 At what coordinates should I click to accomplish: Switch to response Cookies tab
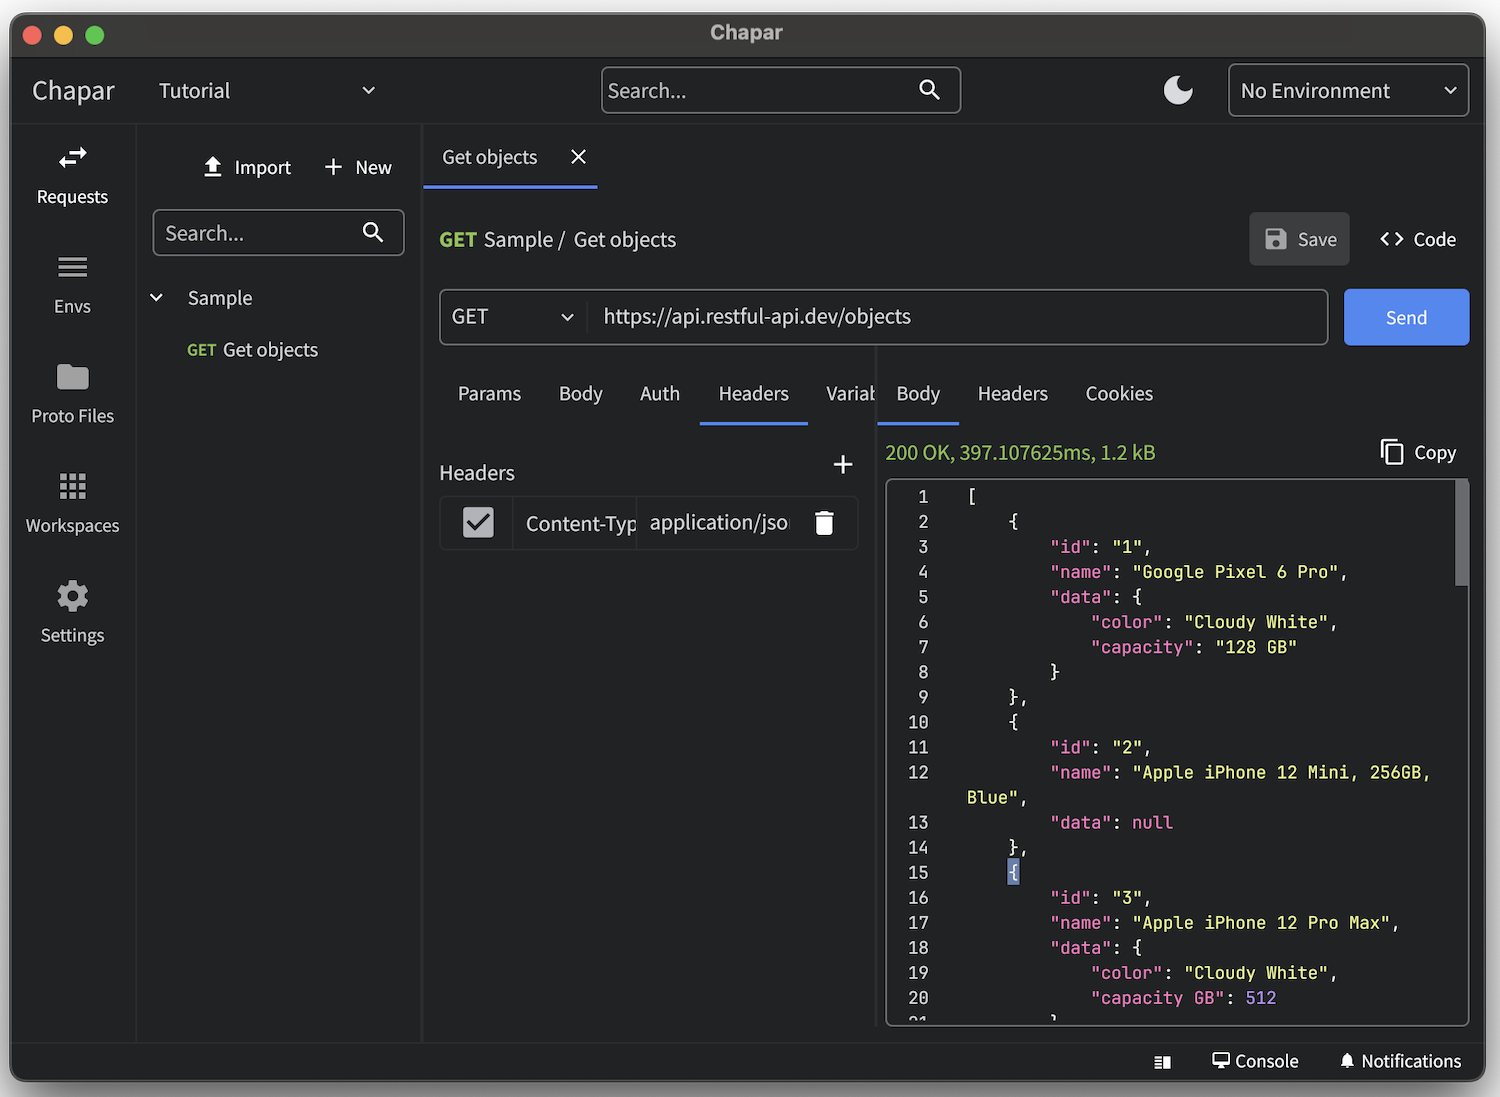coord(1119,394)
